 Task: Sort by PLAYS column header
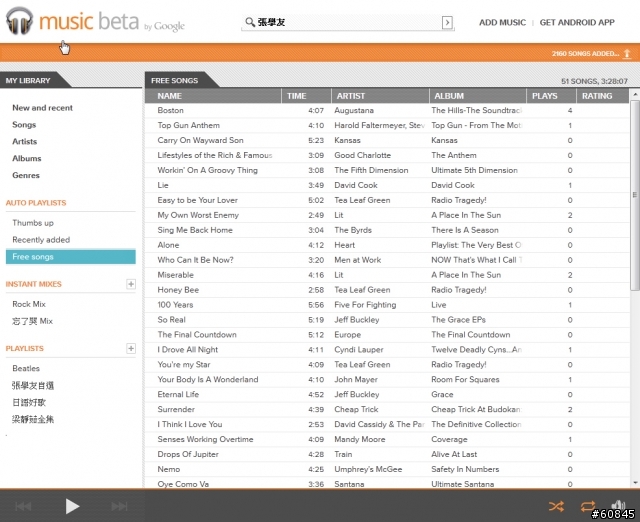(551, 96)
